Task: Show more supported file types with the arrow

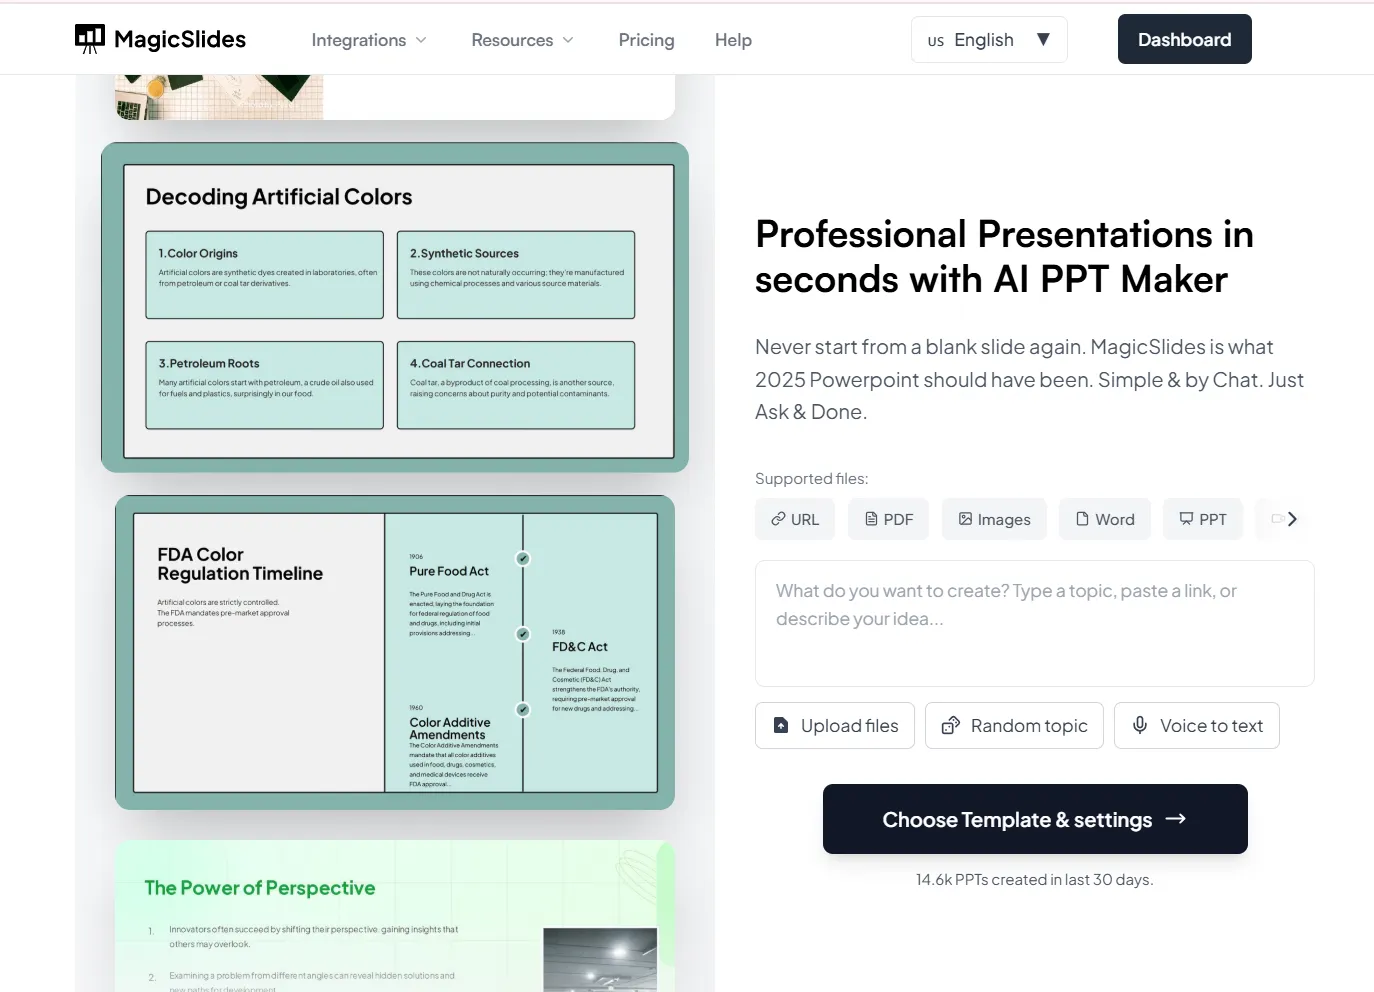Action: (1292, 519)
